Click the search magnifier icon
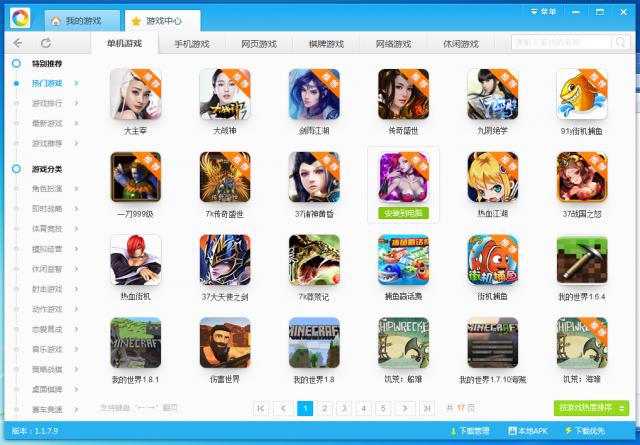The height and width of the screenshot is (445, 640). (620, 42)
